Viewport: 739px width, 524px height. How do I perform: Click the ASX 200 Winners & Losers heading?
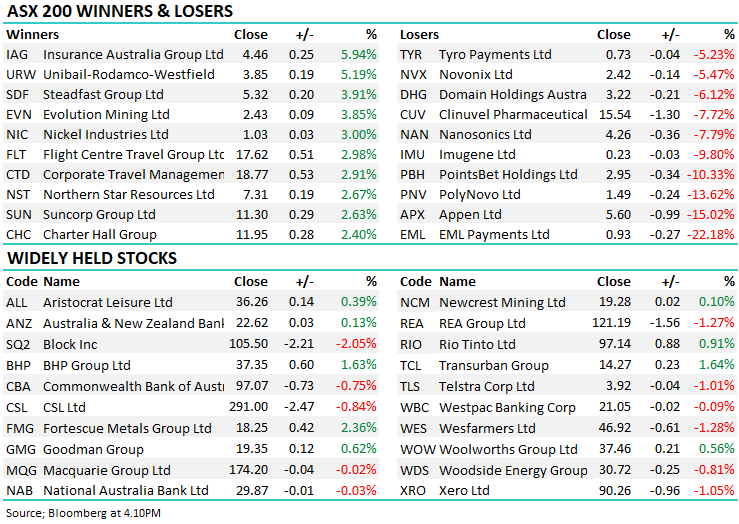coord(119,12)
